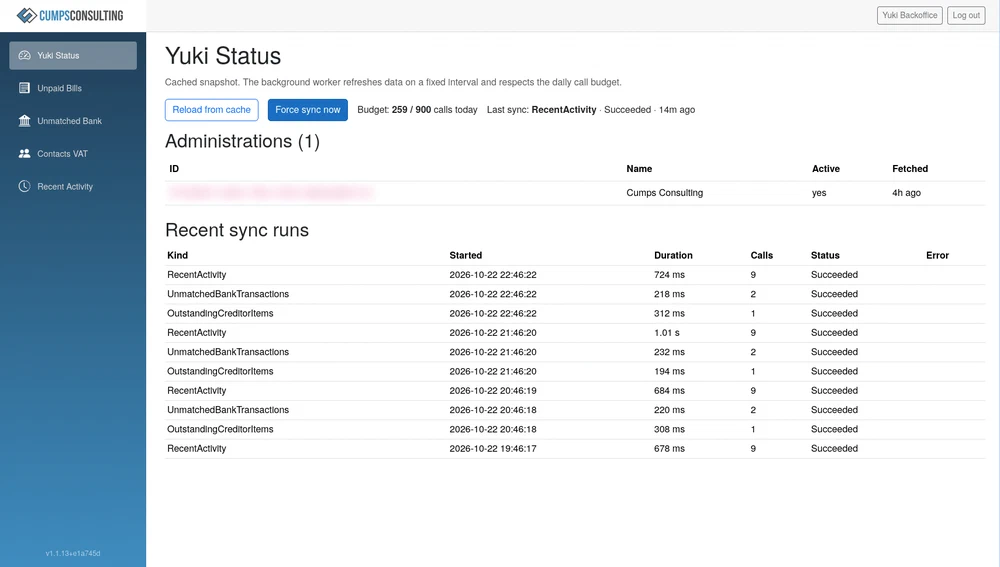1000x567 pixels.
Task: Click the Error column header
Action: tap(938, 255)
